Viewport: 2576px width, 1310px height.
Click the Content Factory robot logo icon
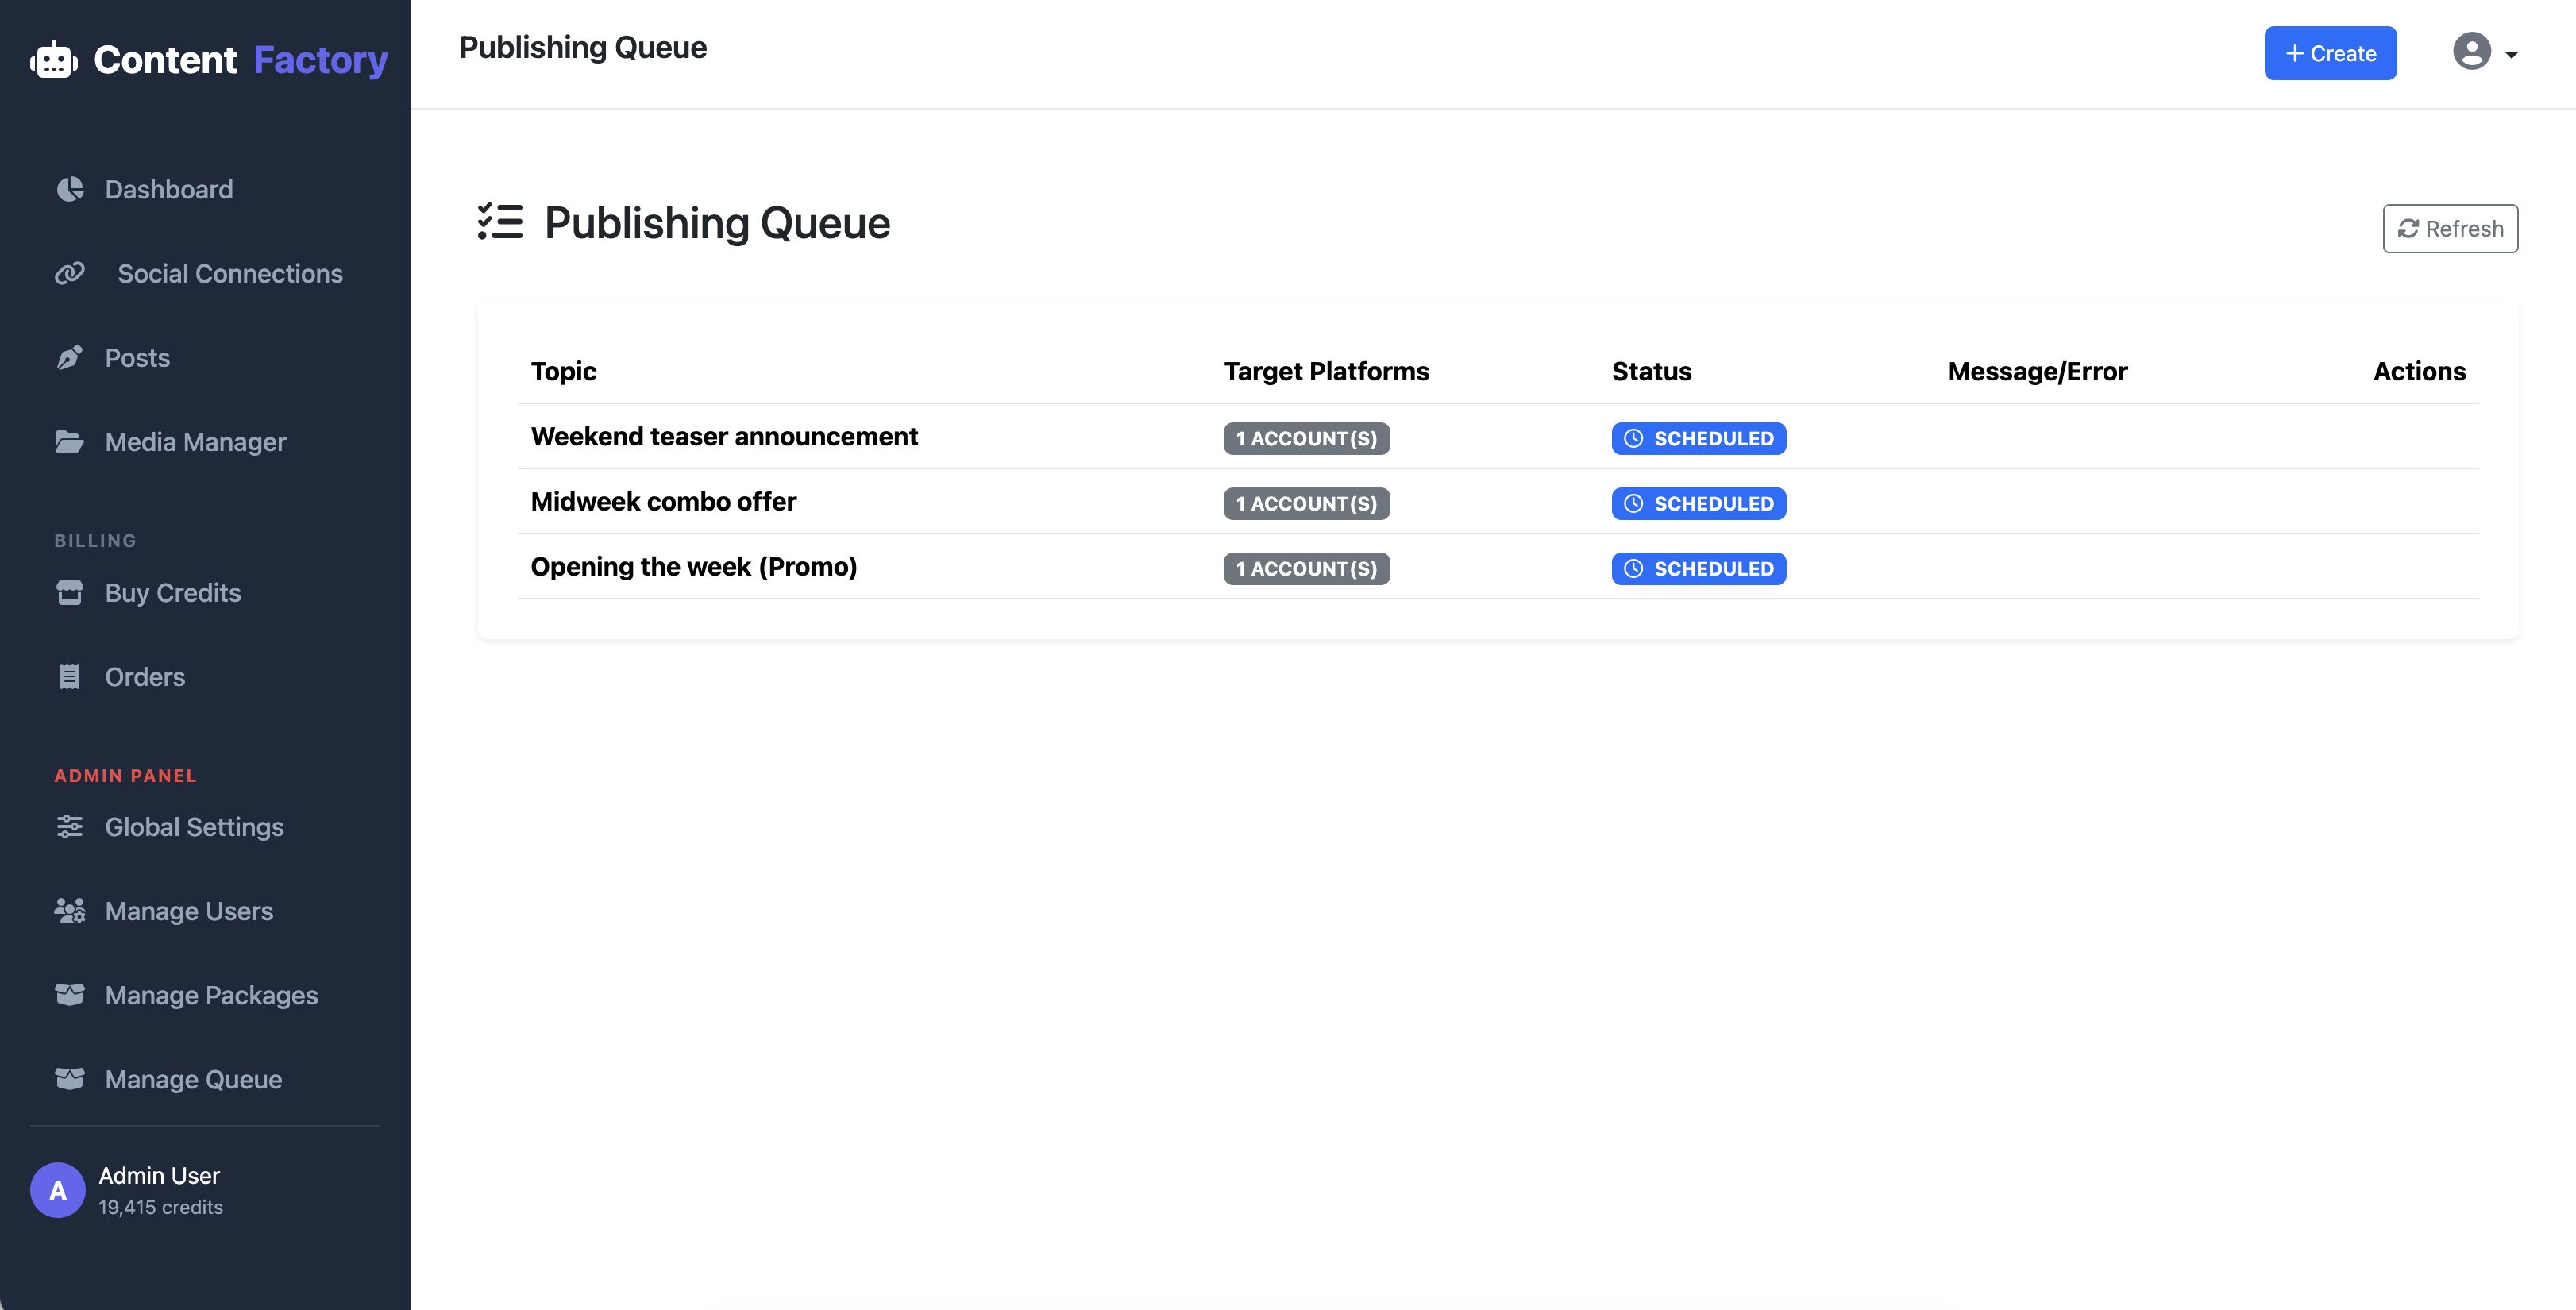tap(54, 60)
